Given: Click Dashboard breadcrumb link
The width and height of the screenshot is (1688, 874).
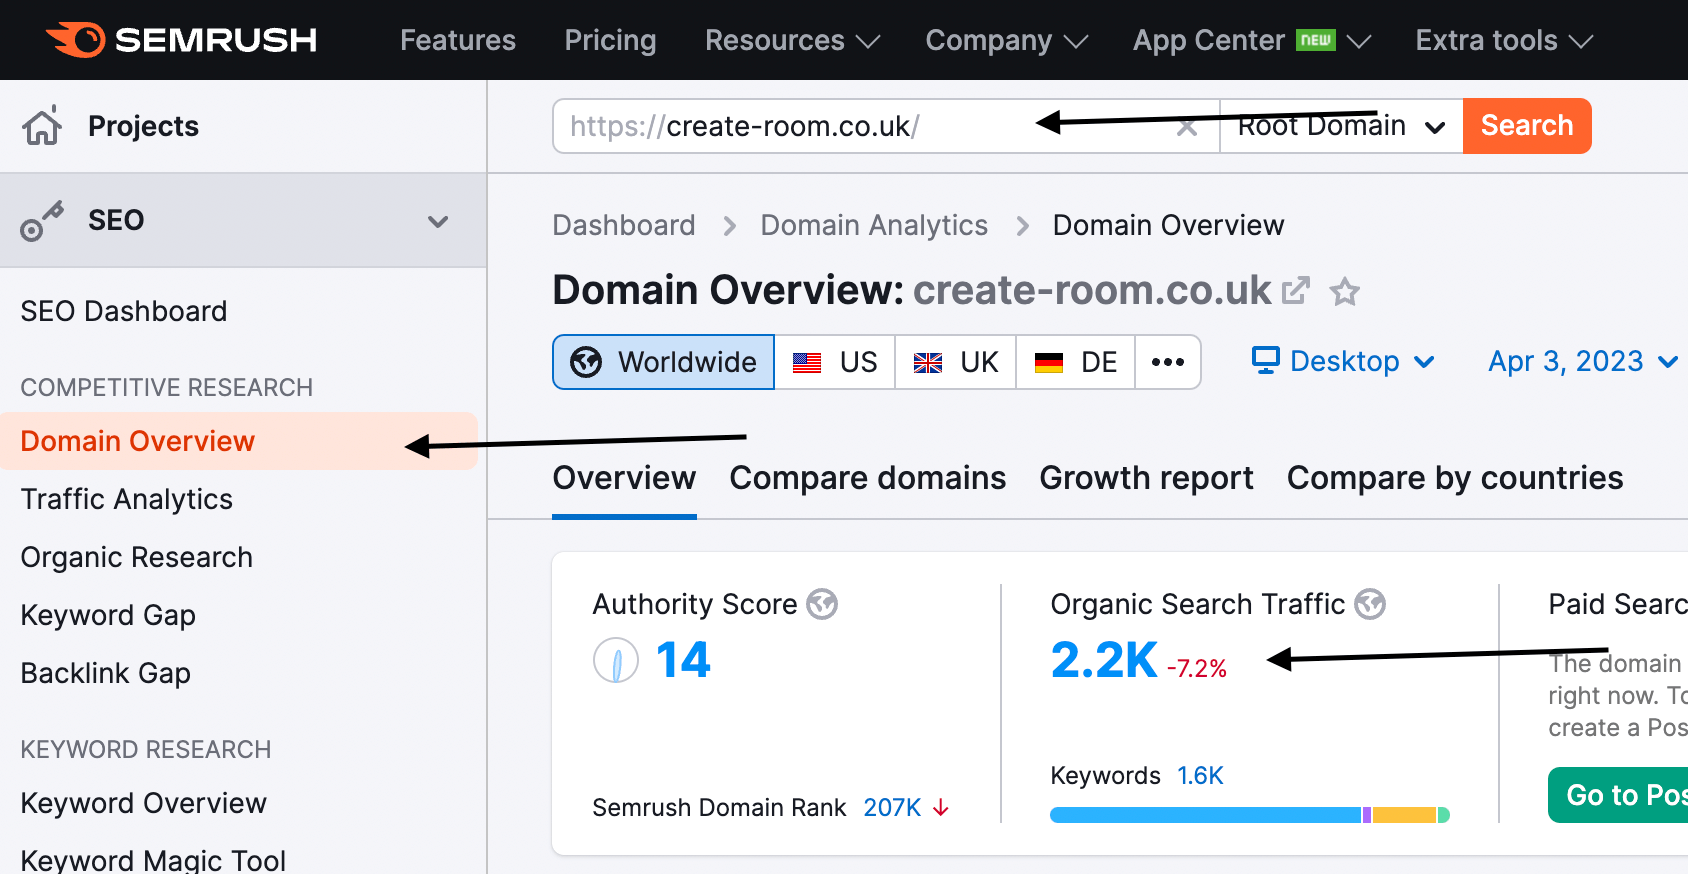Looking at the screenshot, I should click(x=624, y=225).
